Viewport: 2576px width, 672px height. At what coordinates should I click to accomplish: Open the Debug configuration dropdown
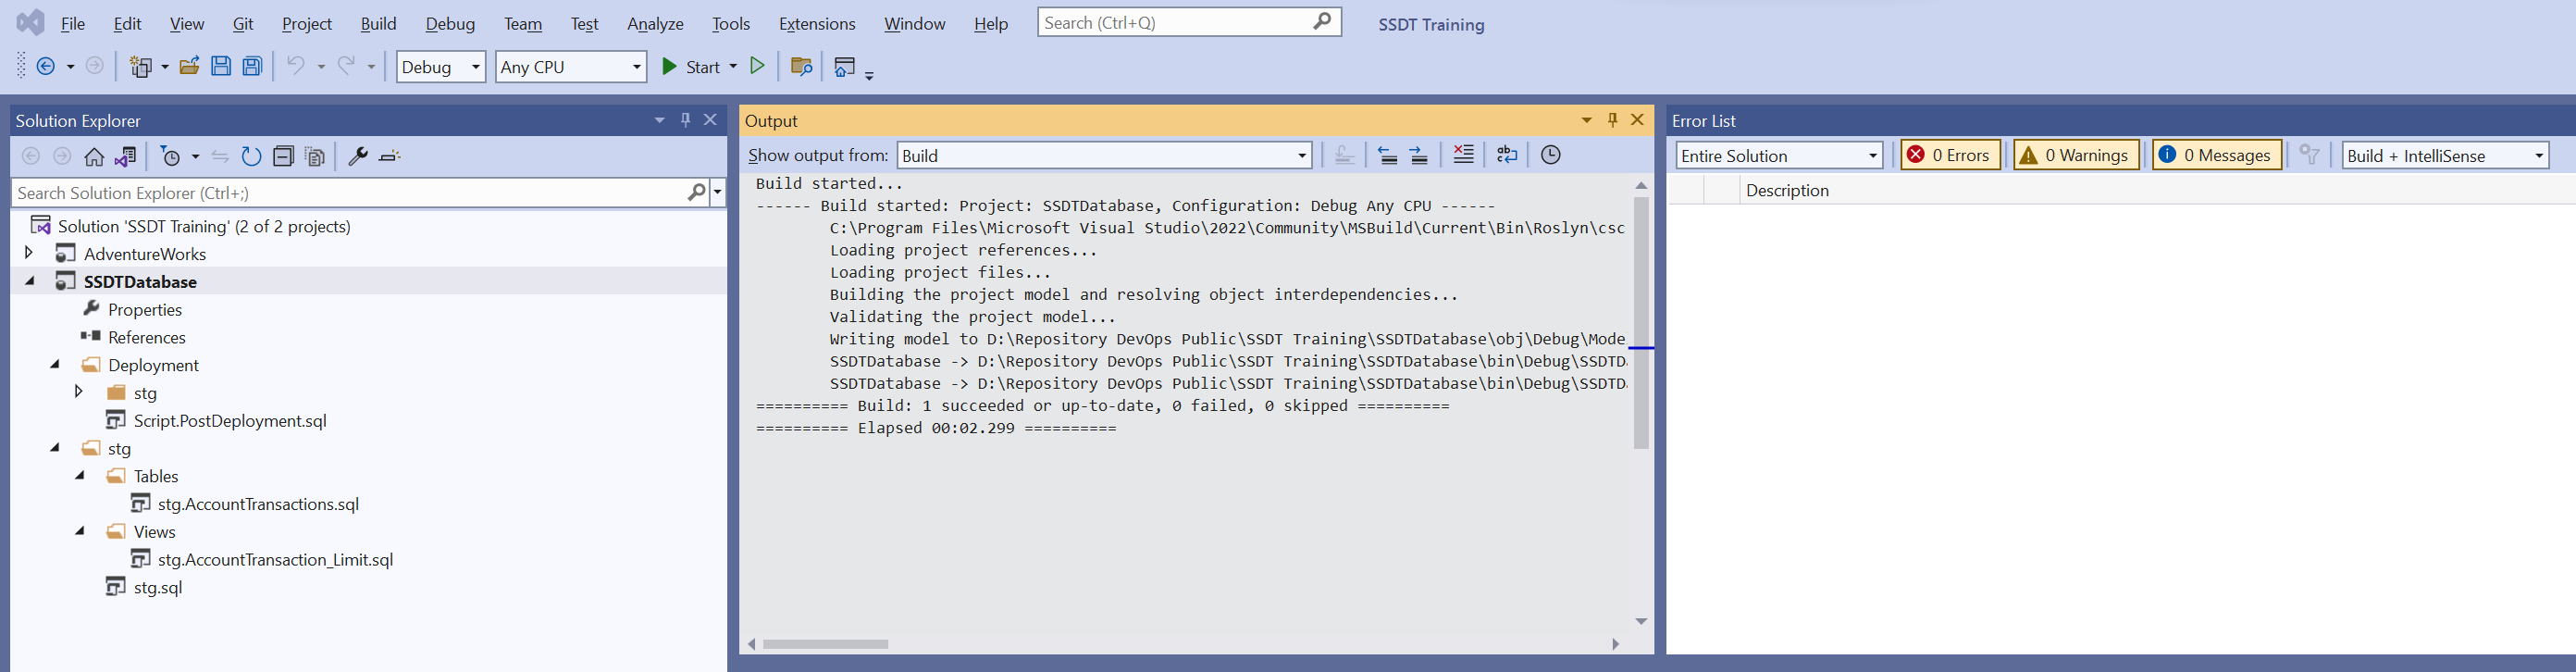point(441,67)
